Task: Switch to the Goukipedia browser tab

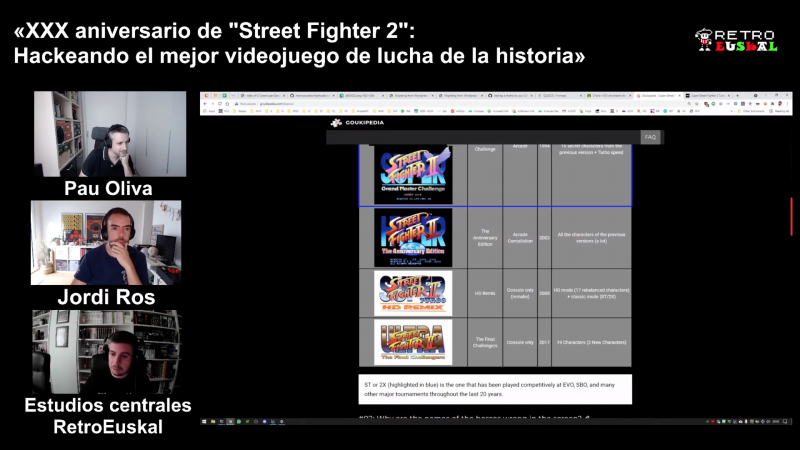Action: (x=658, y=95)
